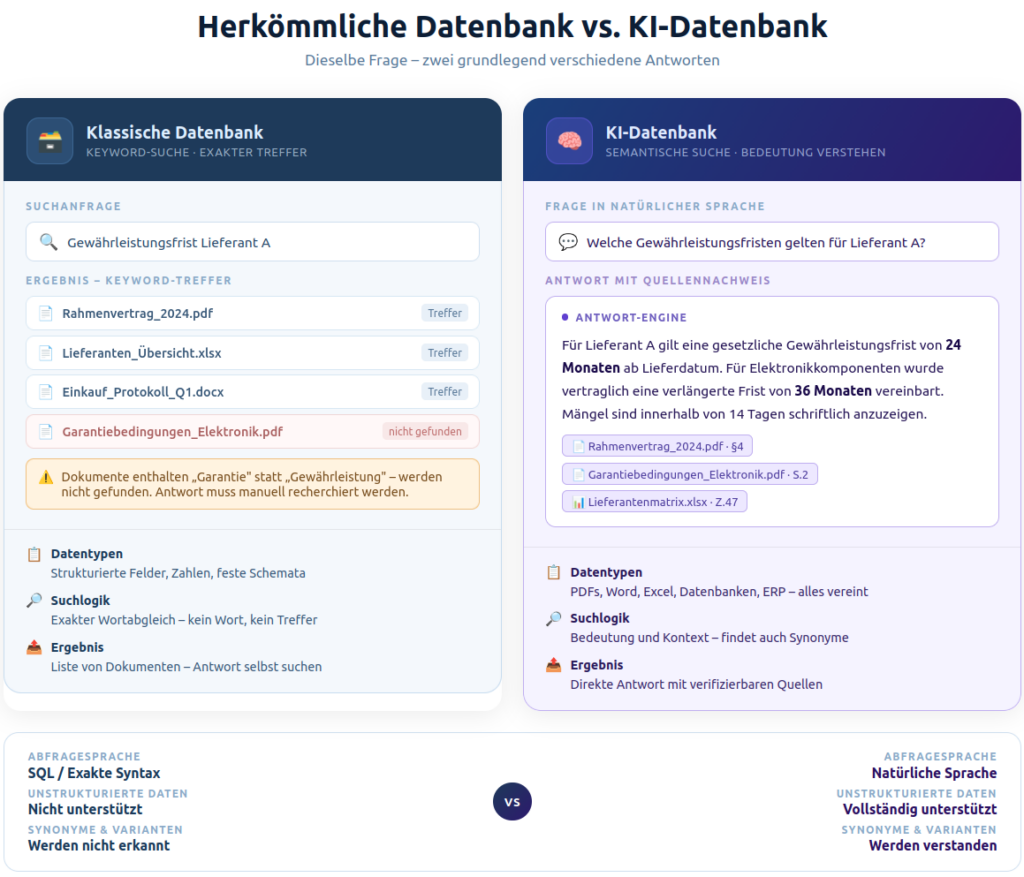Viewport: 1024px width, 877px height.
Task: Click the file icon beside Einkauf_Protokoll_Q1.docx
Action: [x=46, y=392]
